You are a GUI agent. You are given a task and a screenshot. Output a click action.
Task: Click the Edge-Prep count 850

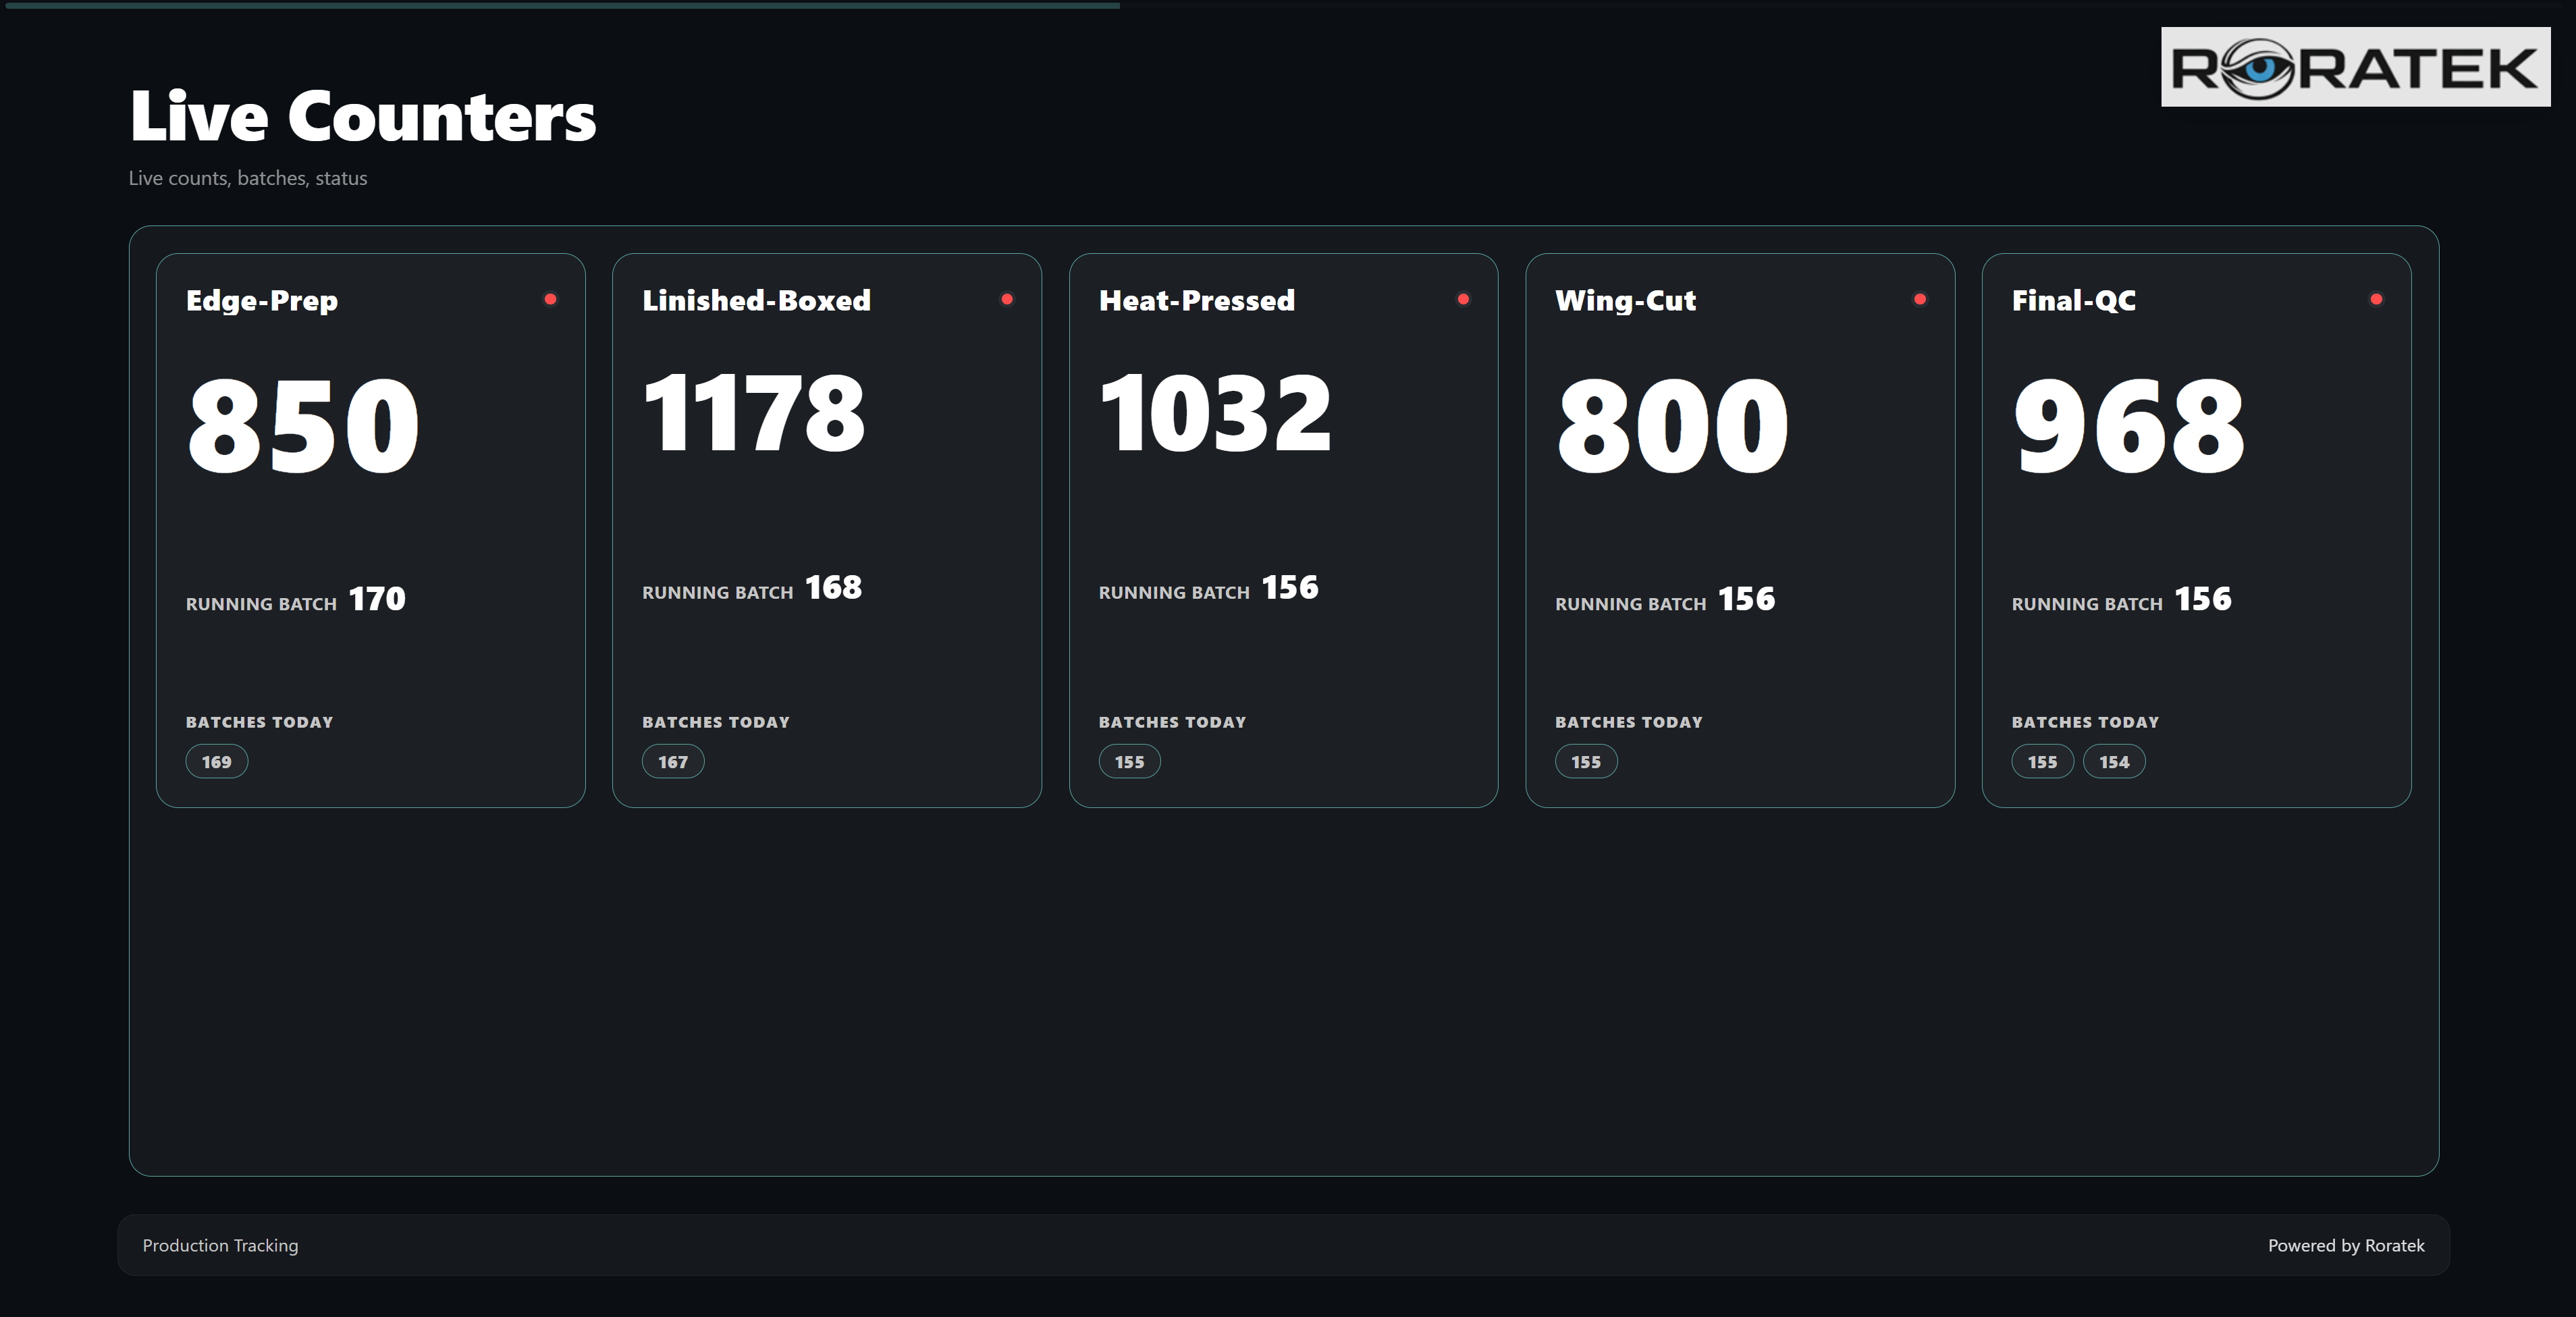[303, 425]
